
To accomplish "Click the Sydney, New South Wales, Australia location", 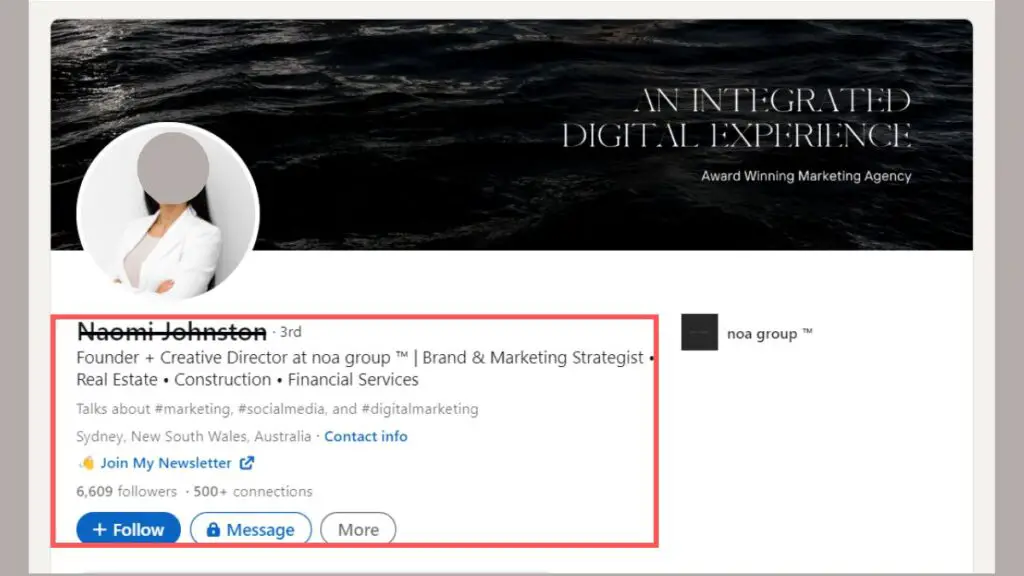I will click(x=194, y=436).
